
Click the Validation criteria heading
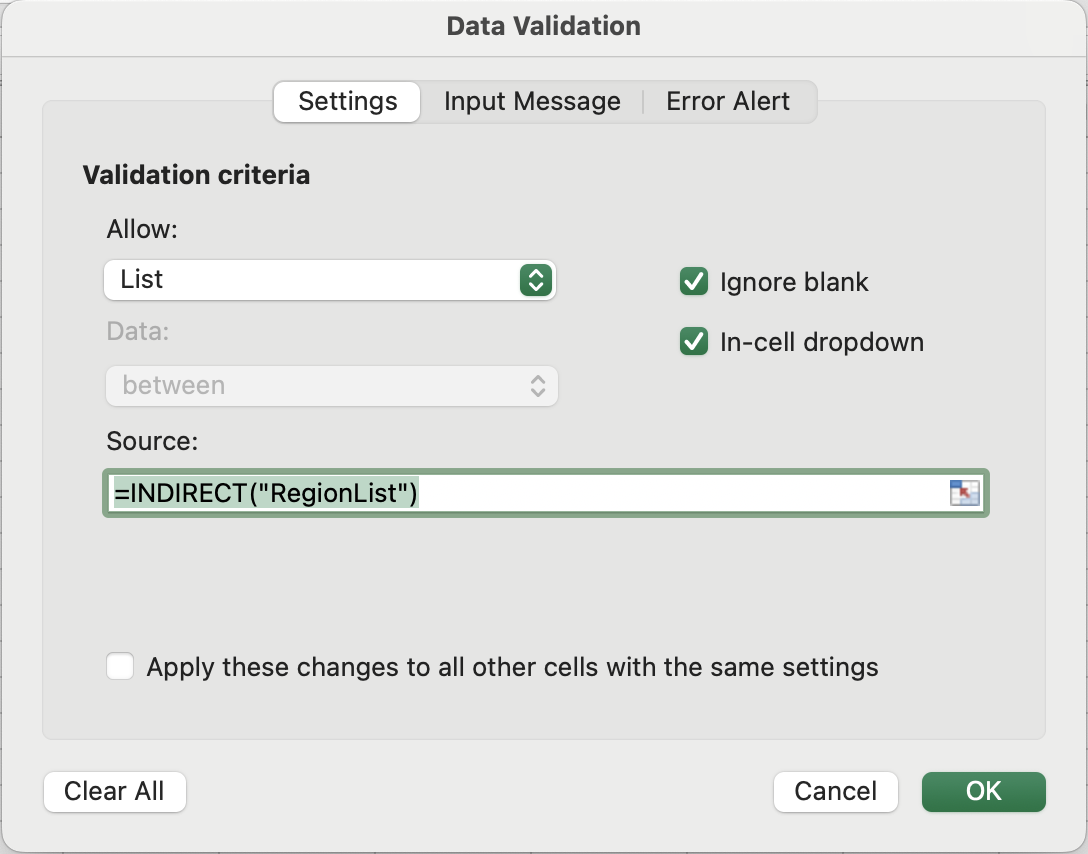point(196,175)
